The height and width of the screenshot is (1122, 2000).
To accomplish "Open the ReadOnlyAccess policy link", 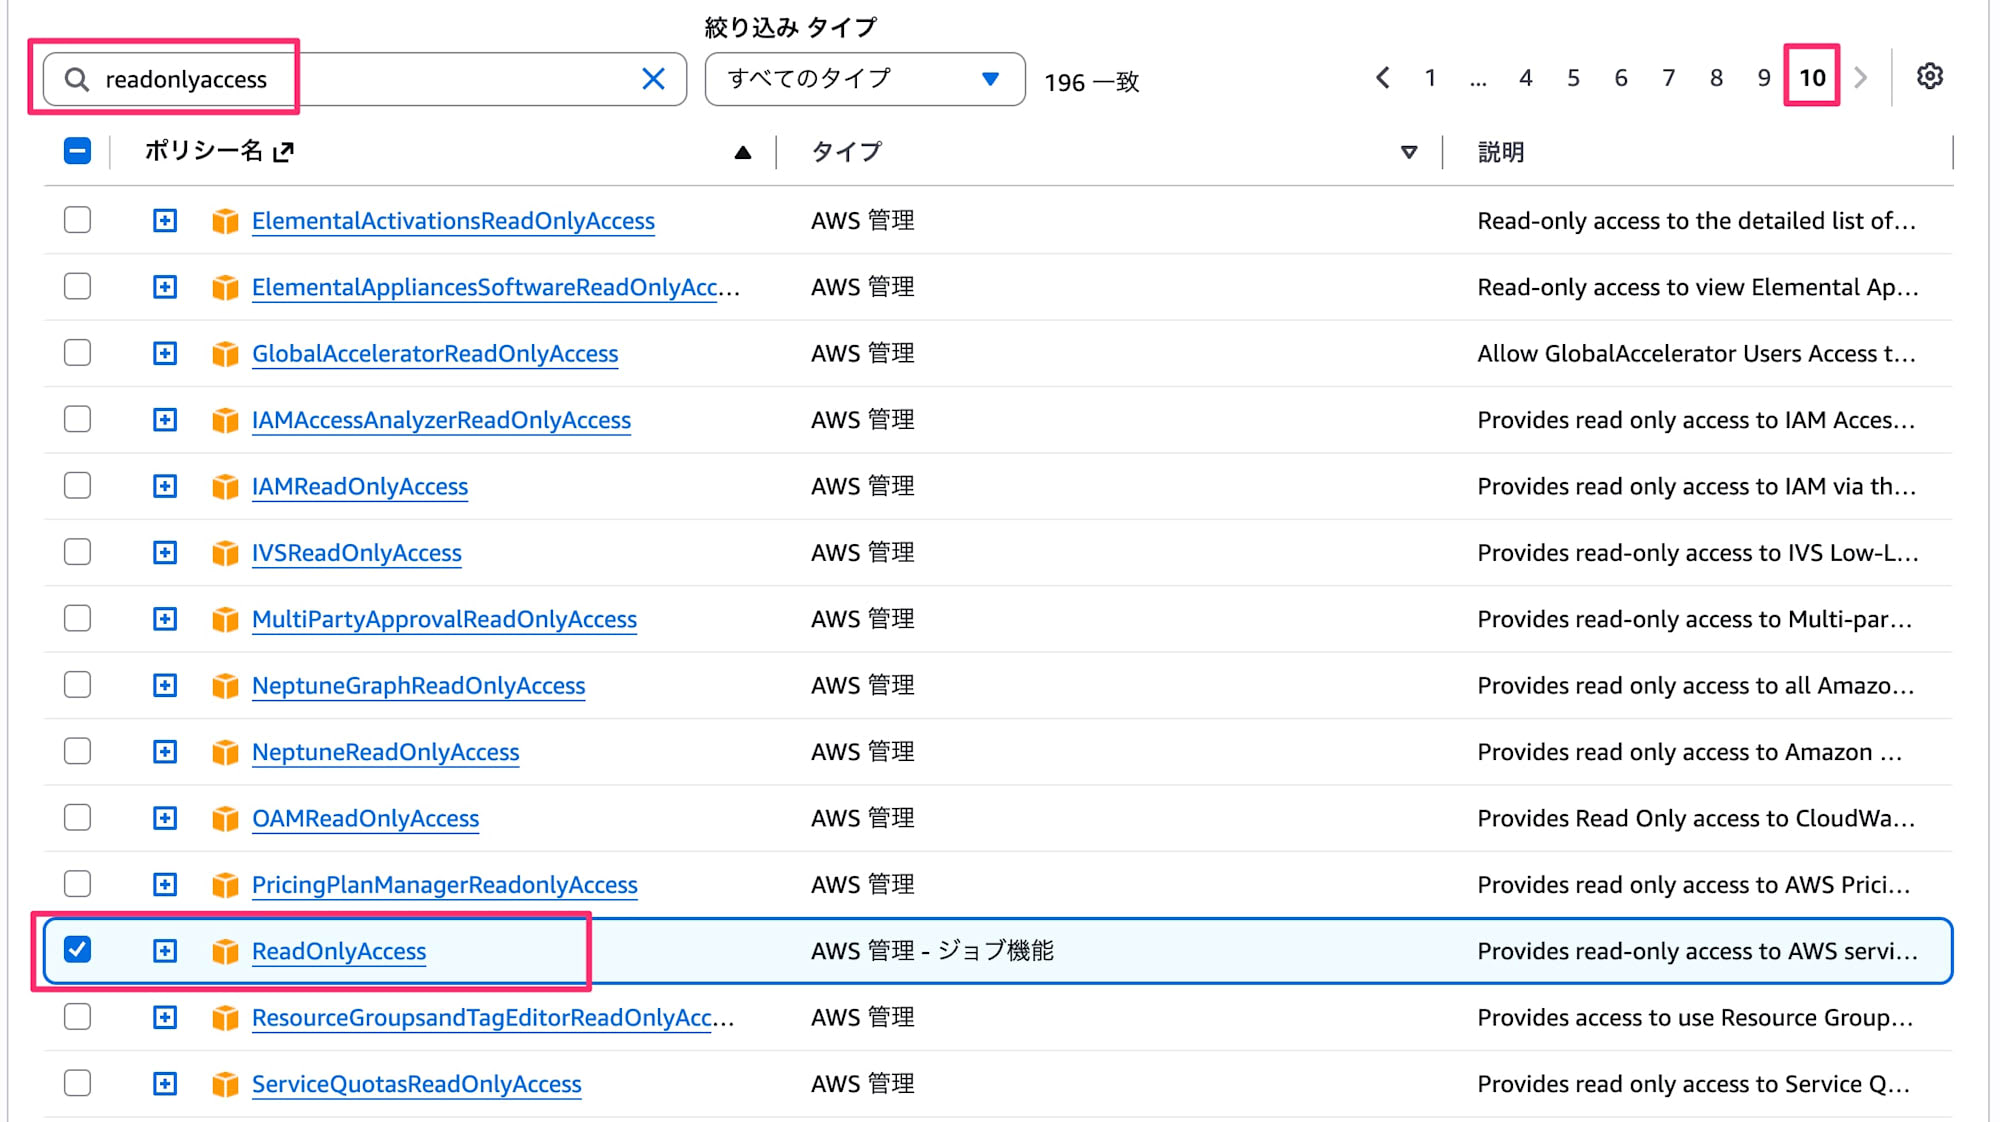I will click(339, 951).
